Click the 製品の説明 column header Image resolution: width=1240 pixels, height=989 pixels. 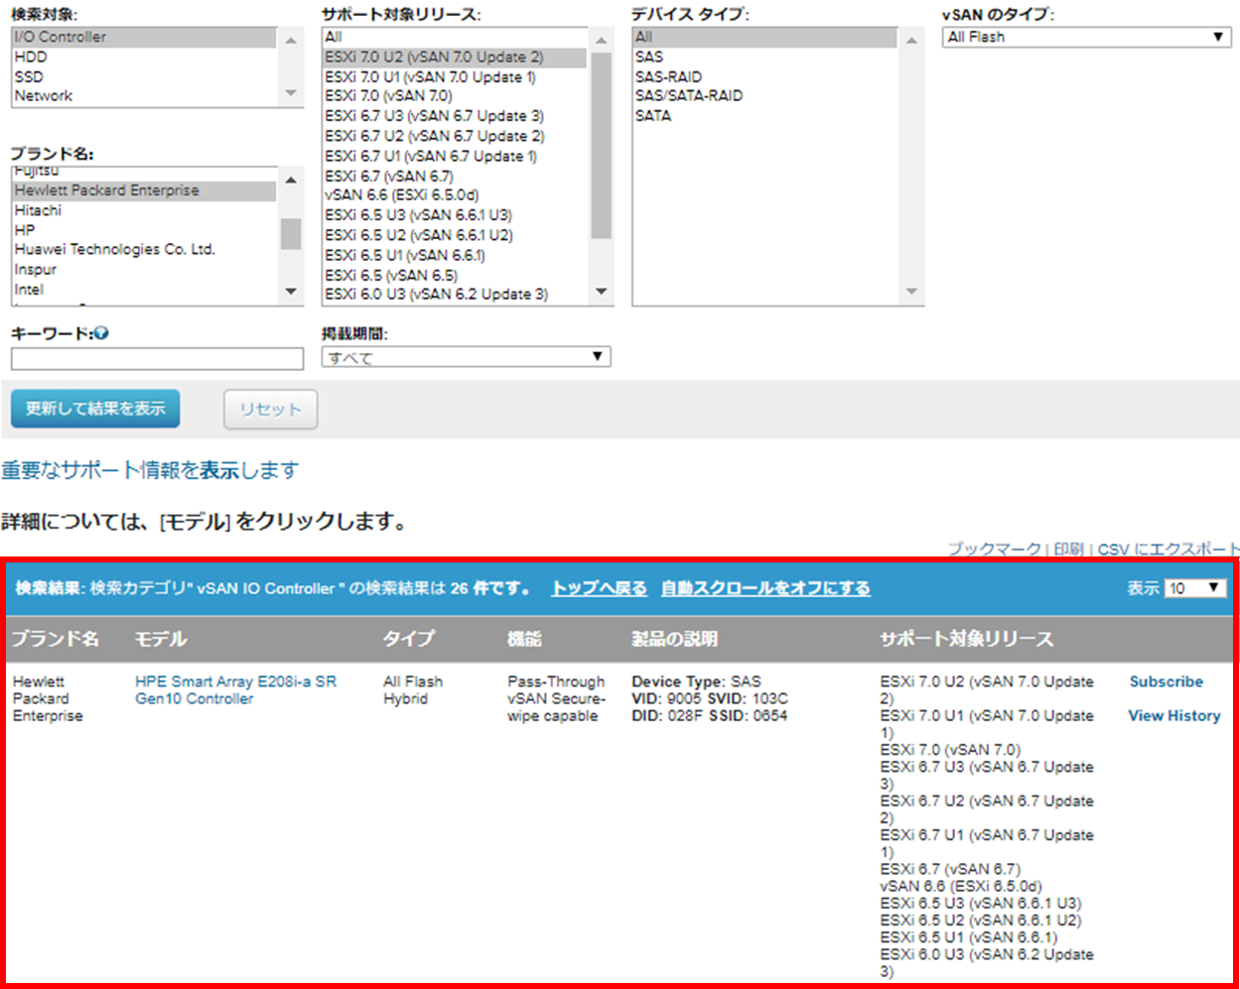[x=675, y=639]
